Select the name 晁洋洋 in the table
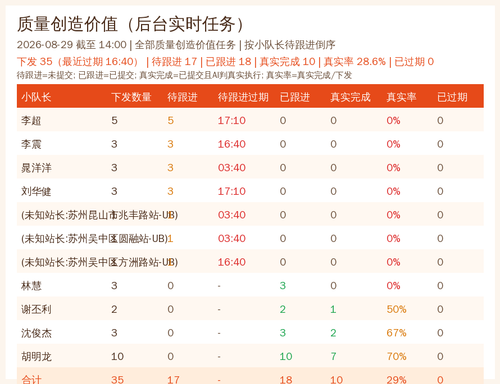 [x=36, y=168]
